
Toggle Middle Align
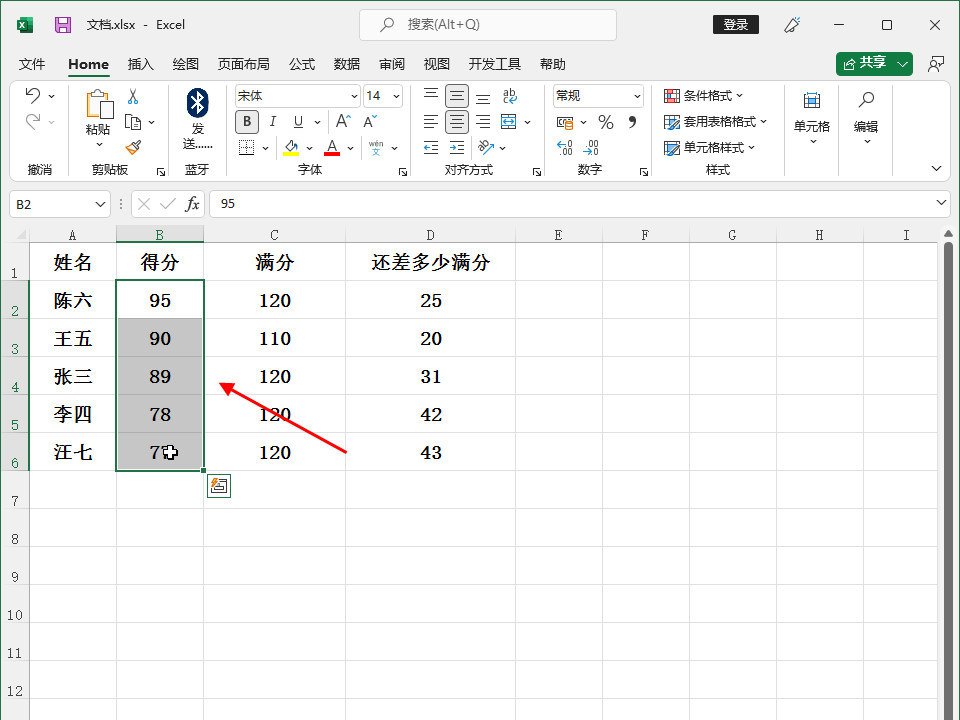(x=457, y=96)
